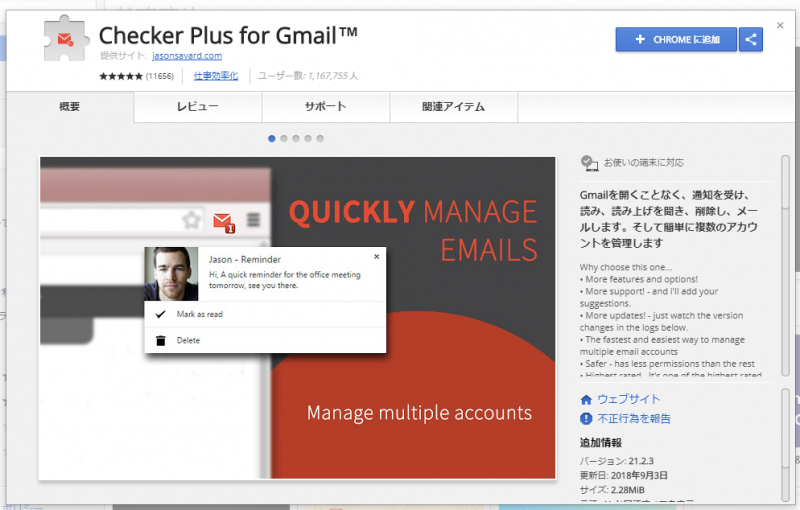
Task: Select the first carousel dot
Action: (271, 139)
